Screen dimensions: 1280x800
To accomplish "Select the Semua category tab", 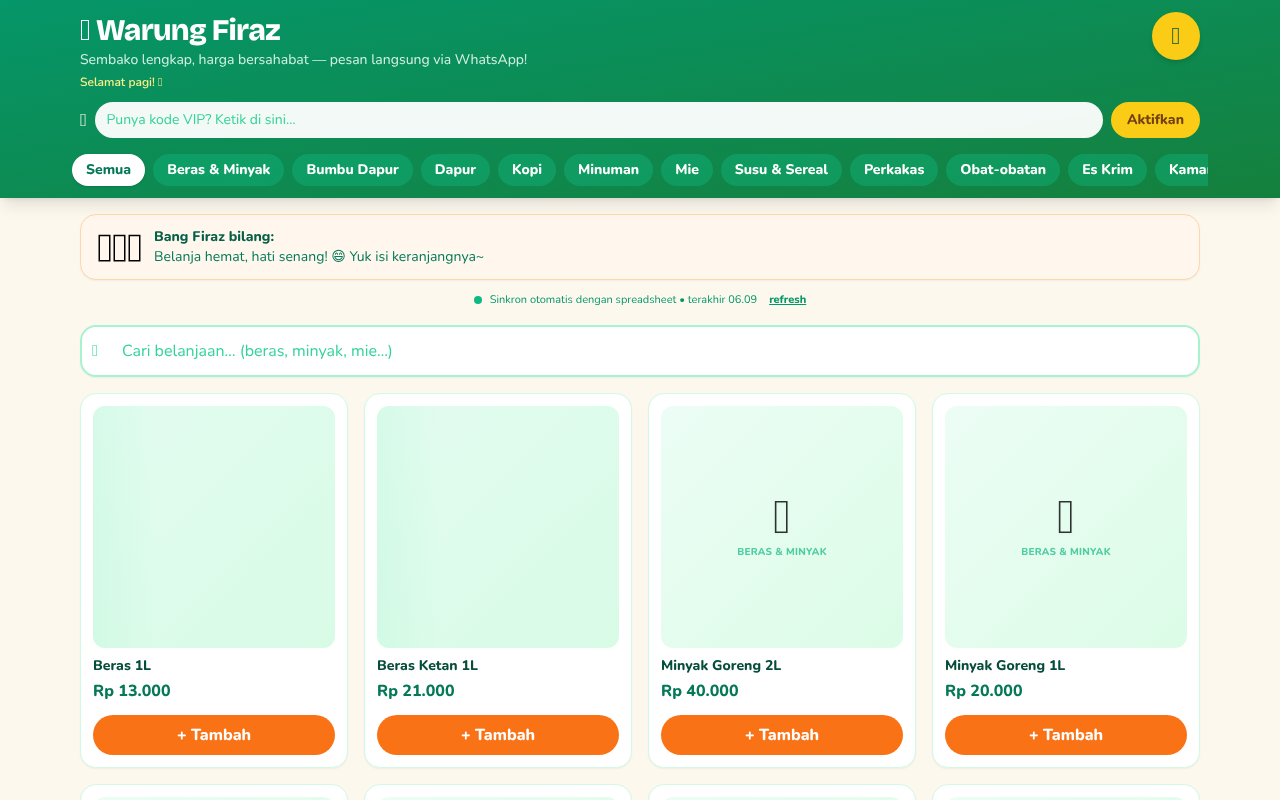I will click(x=108, y=170).
